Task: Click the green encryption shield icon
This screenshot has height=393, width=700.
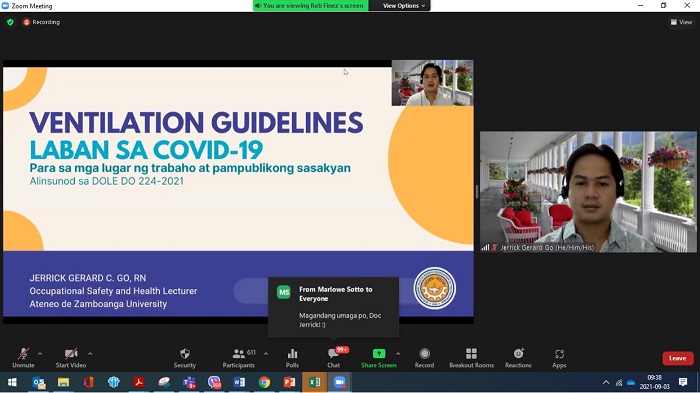Action: pyautogui.click(x=10, y=22)
